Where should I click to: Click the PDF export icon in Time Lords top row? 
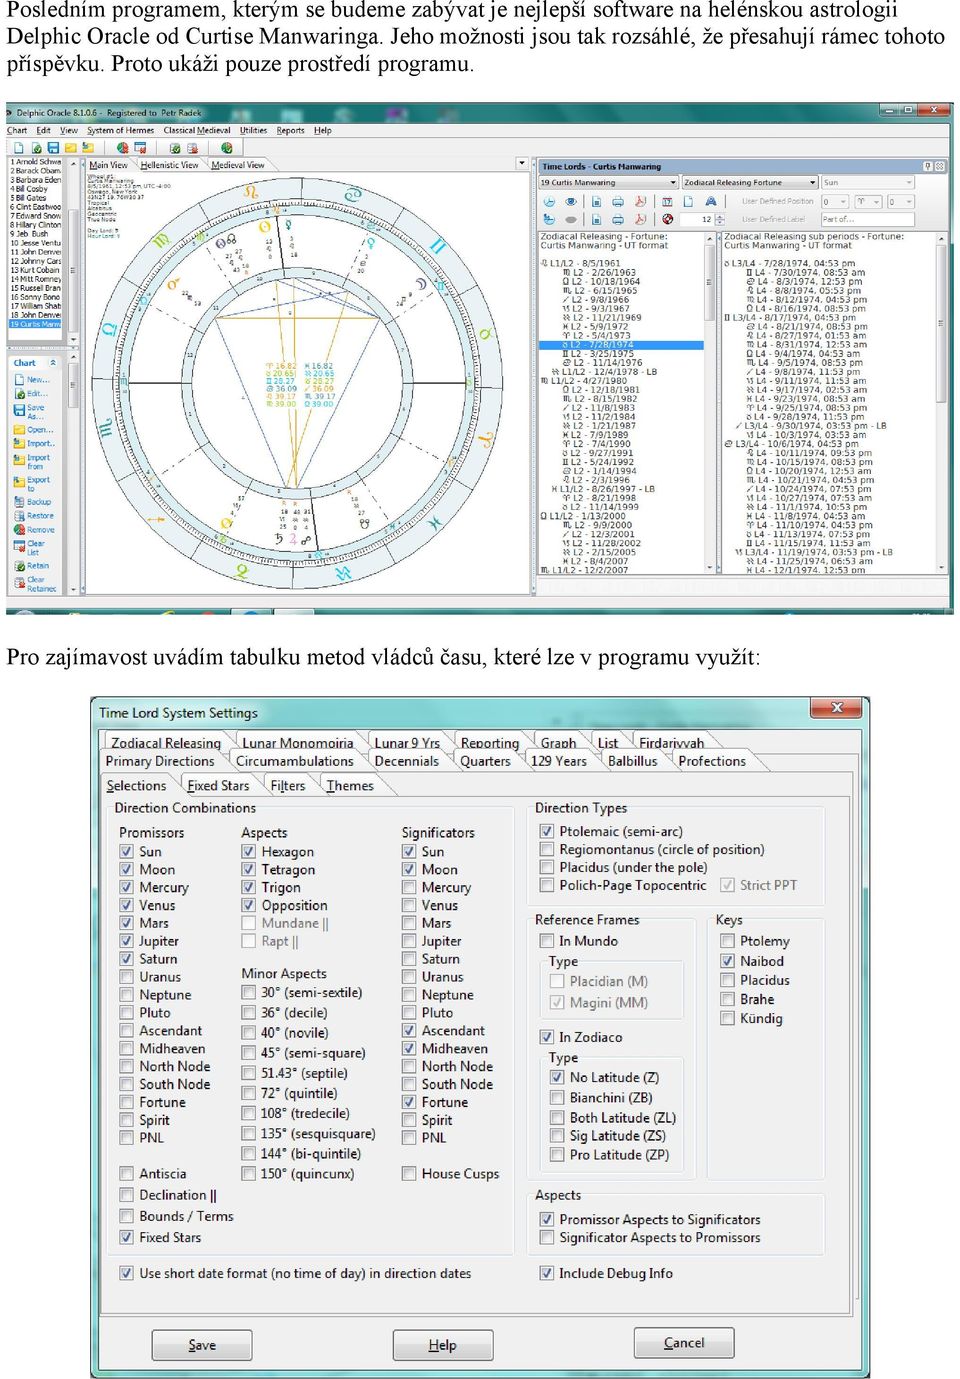[x=641, y=201]
